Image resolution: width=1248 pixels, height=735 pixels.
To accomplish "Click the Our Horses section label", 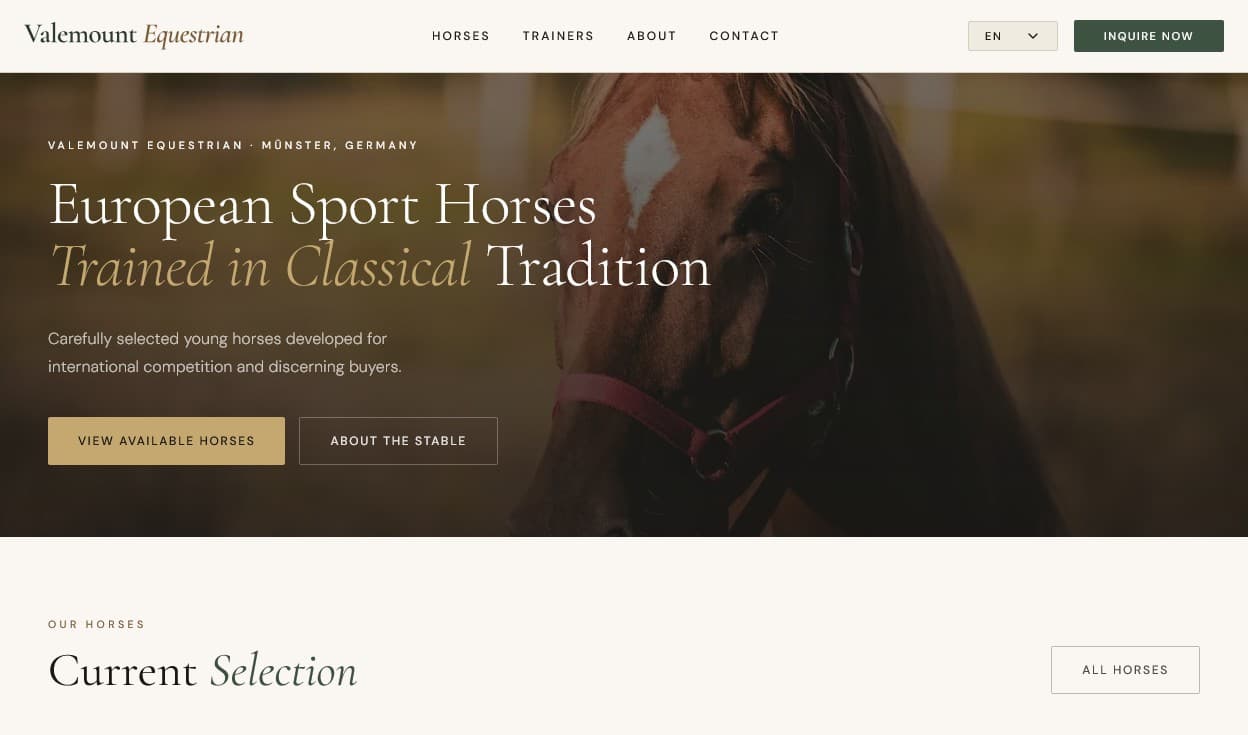I will click(x=96, y=625).
